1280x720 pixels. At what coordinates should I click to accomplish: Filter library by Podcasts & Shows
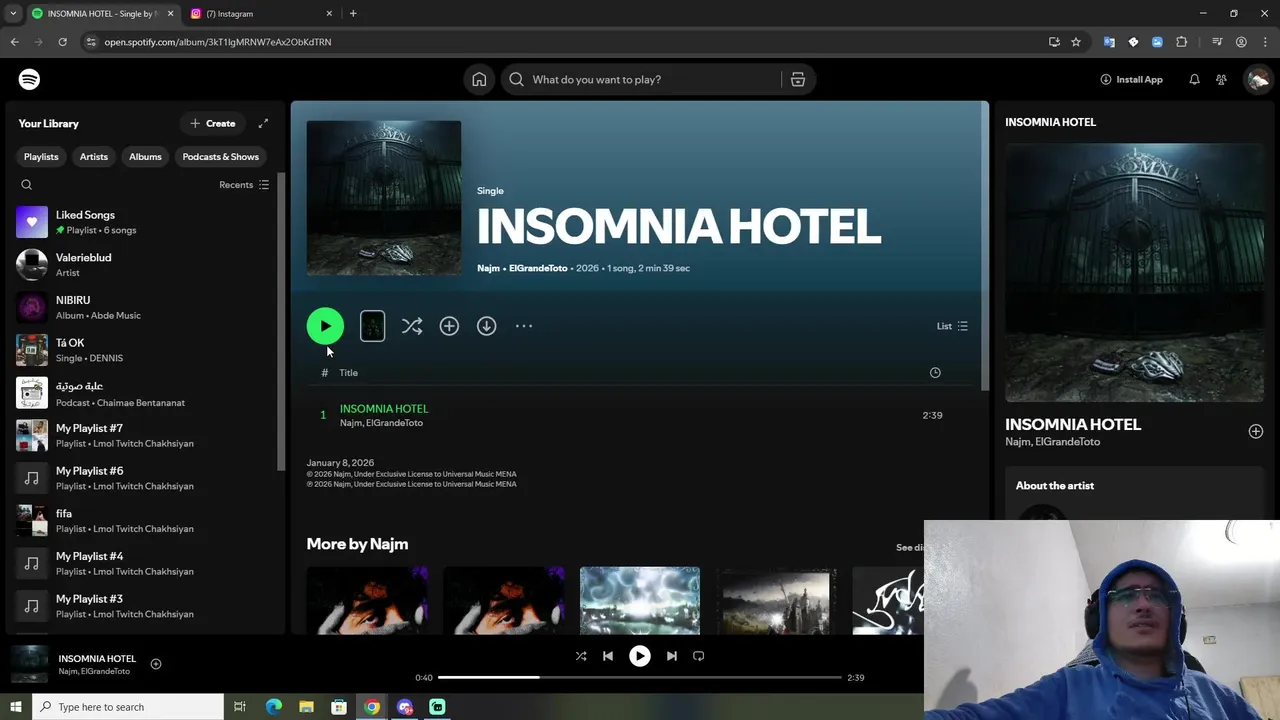[x=220, y=157]
